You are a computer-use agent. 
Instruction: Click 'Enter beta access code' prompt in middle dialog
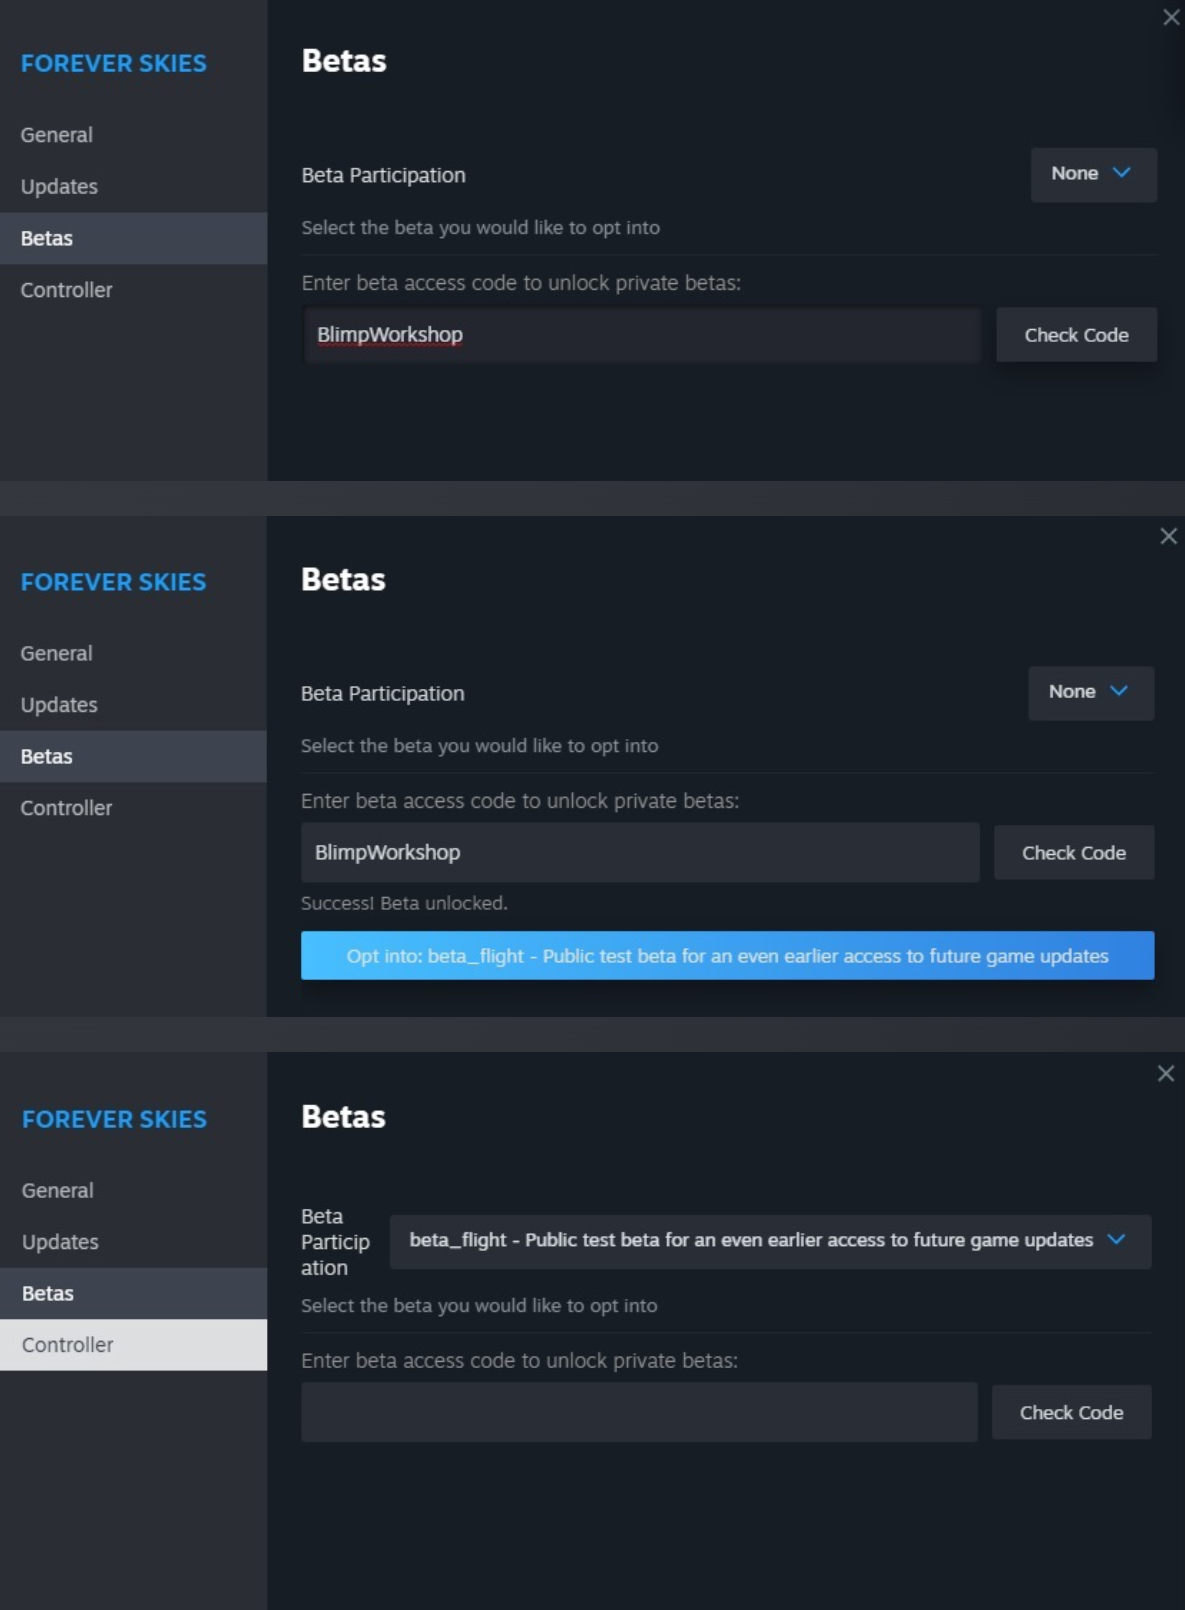coord(520,801)
